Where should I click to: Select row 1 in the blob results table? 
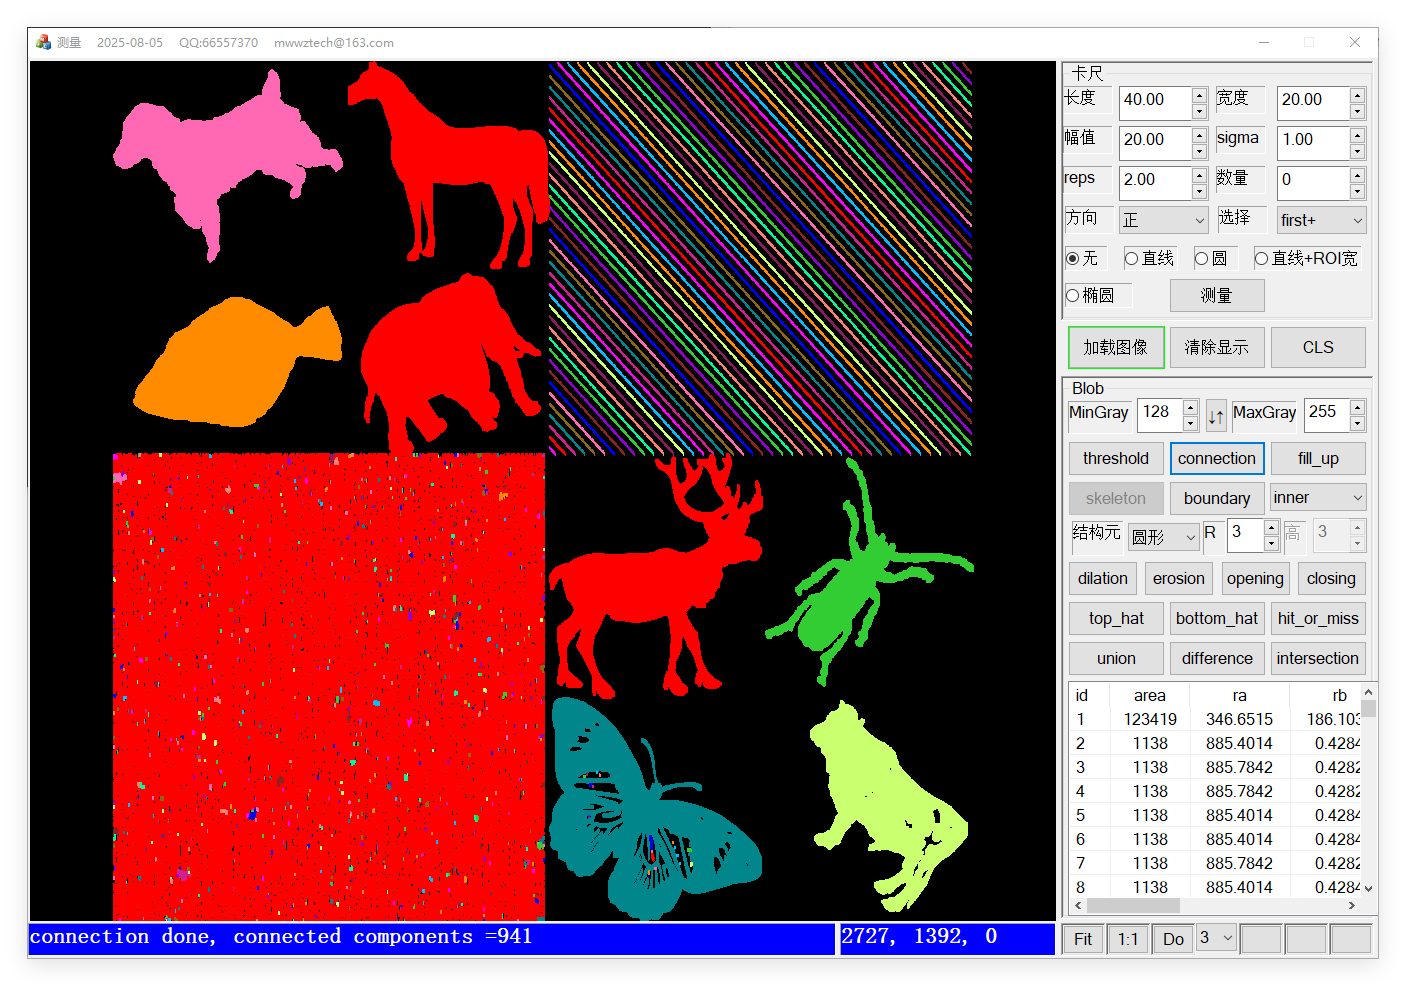point(1150,719)
